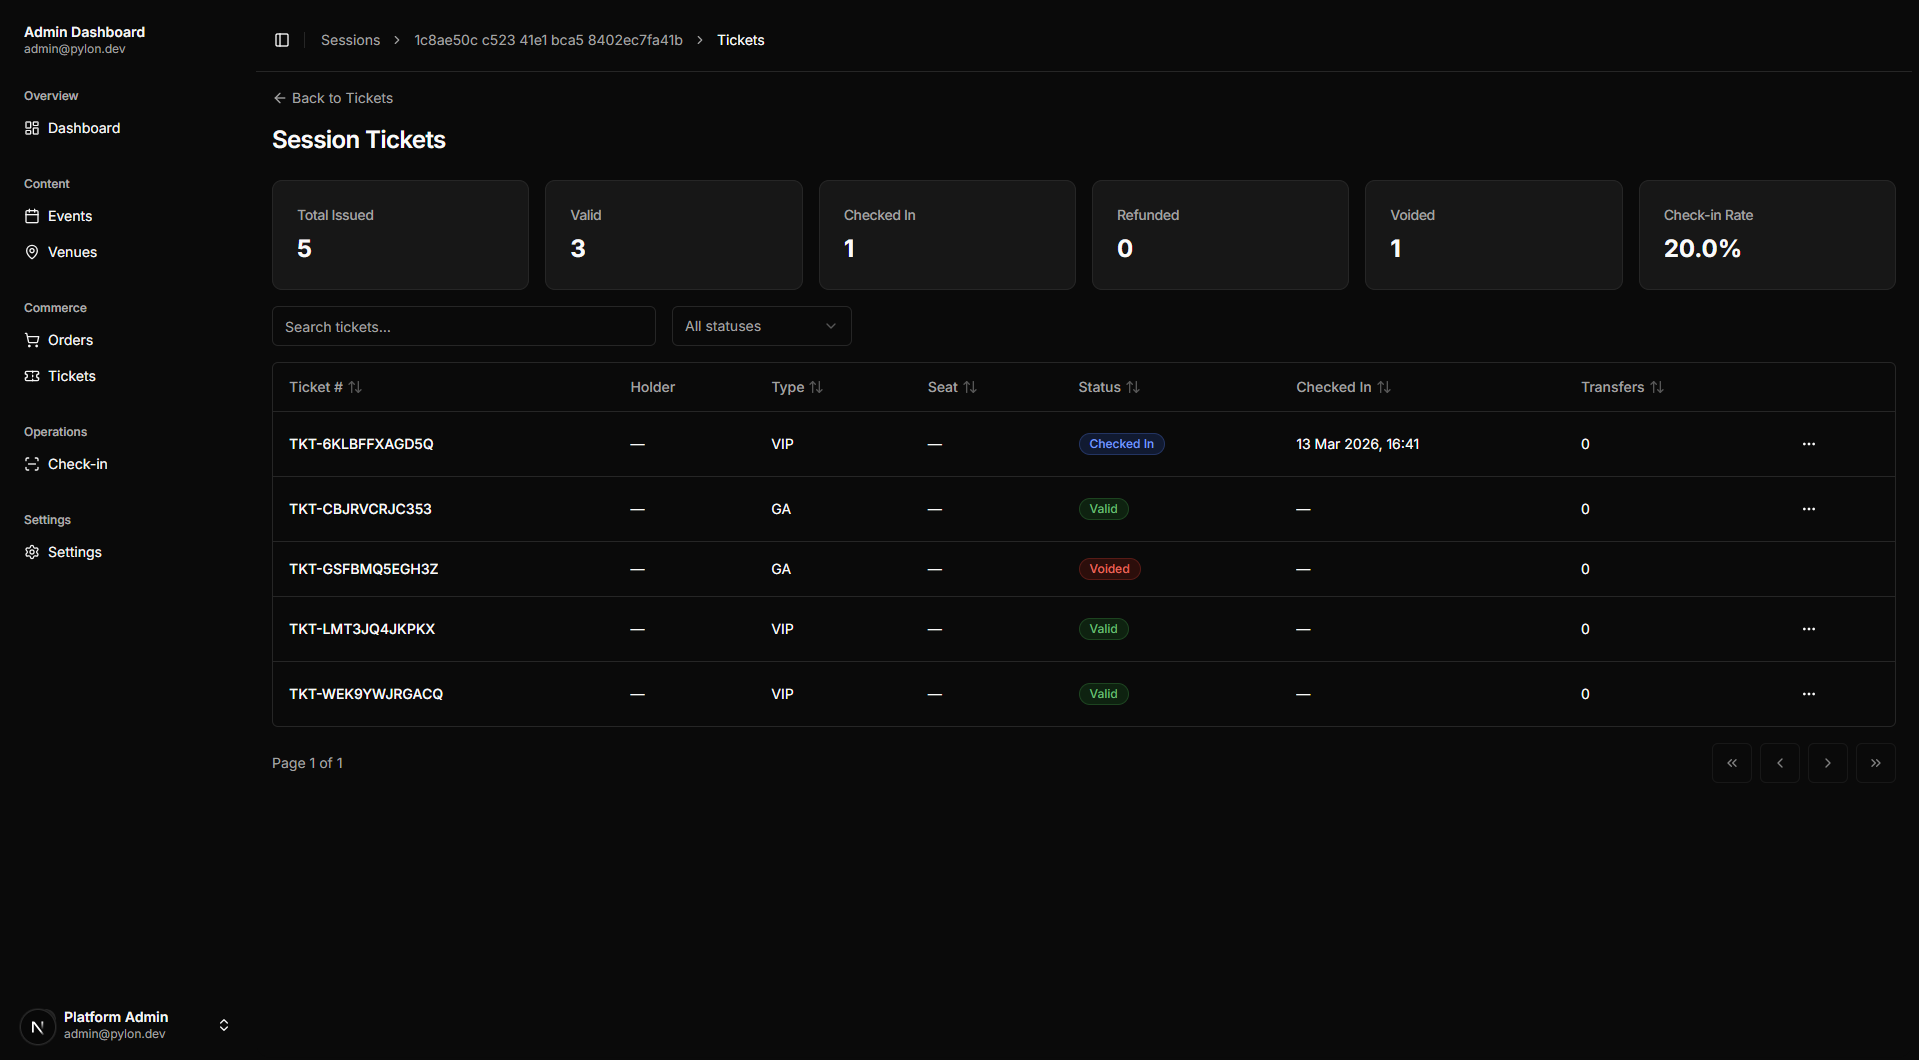Click the Check-in Rate stat card
The height and width of the screenshot is (1060, 1919).
click(x=1767, y=235)
